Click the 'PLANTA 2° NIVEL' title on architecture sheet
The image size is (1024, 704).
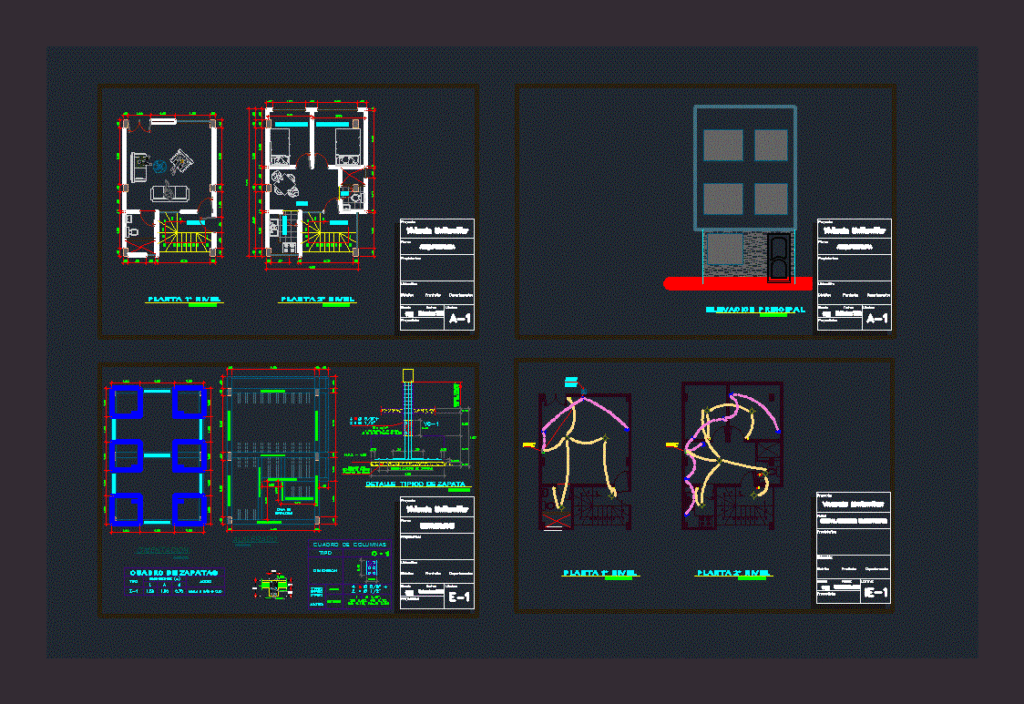pyautogui.click(x=317, y=299)
